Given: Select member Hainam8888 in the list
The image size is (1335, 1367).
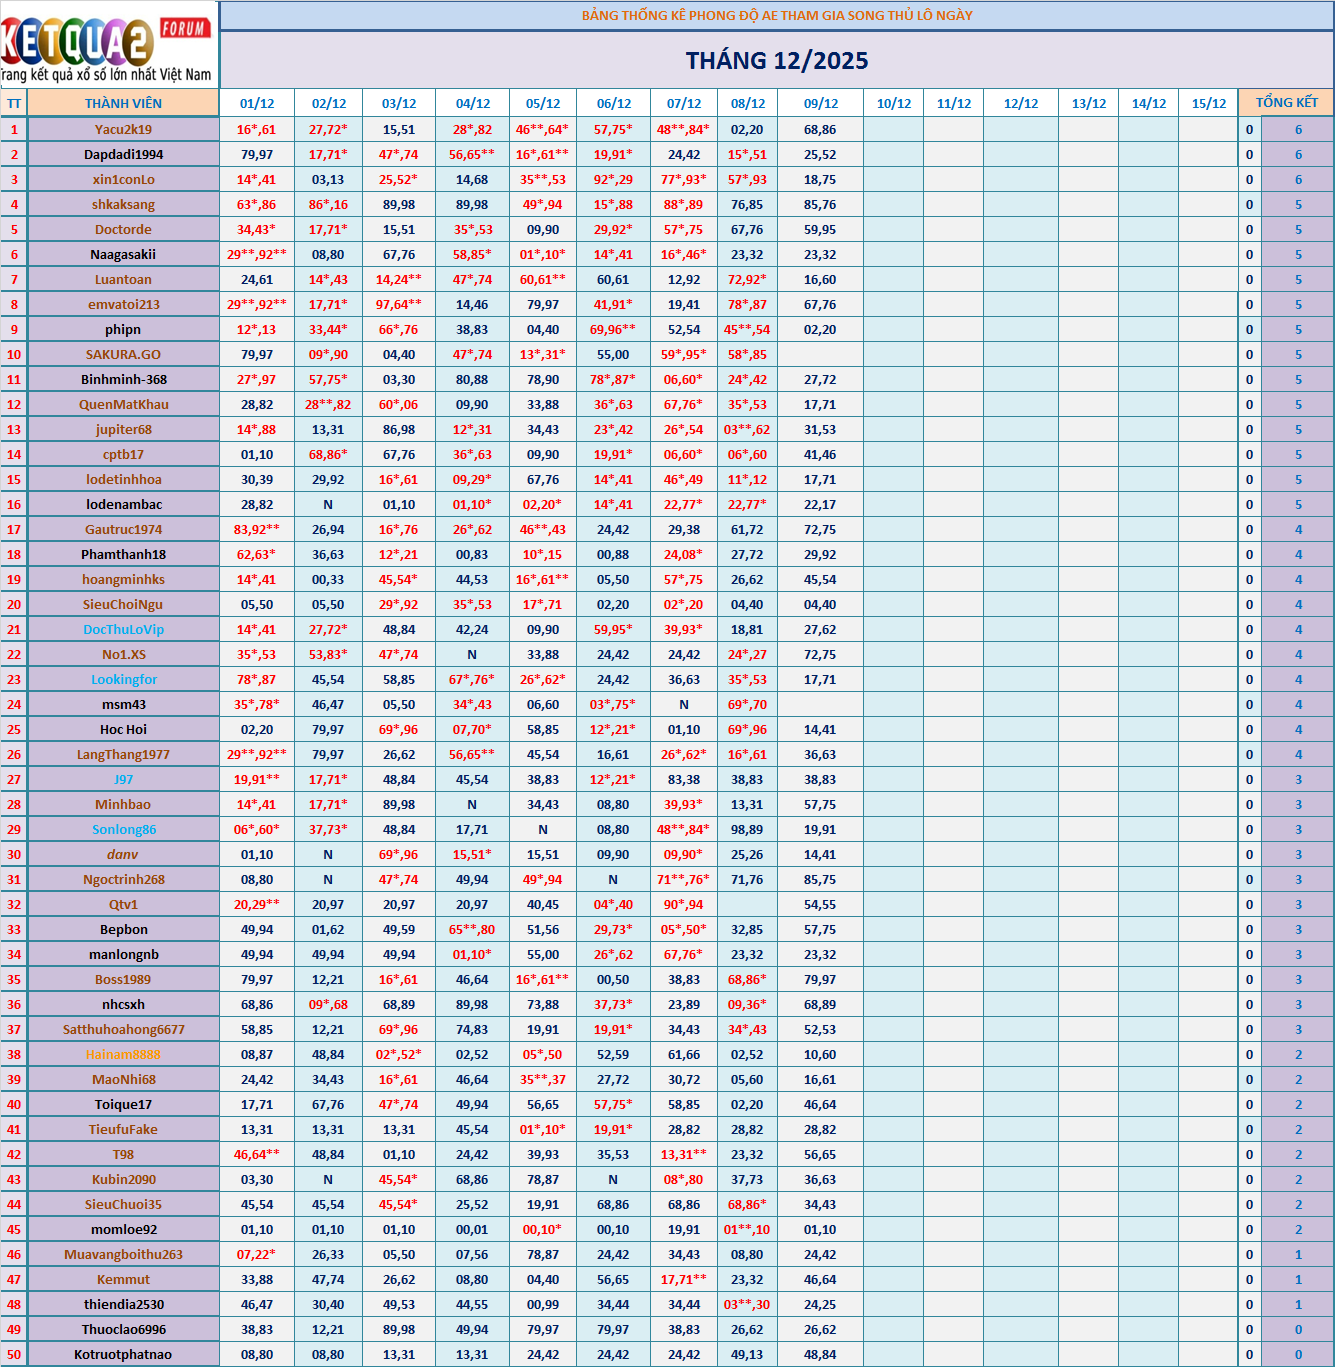Looking at the screenshot, I should (x=123, y=1054).
